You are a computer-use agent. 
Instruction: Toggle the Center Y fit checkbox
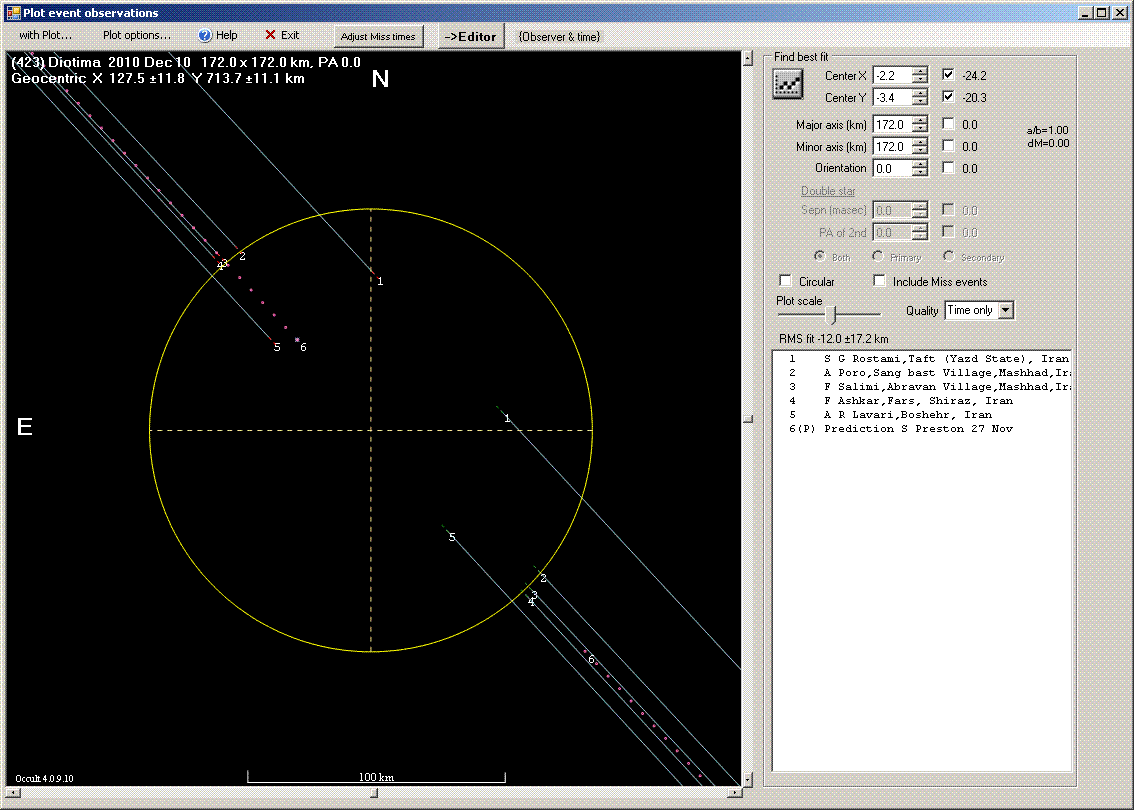coord(948,96)
